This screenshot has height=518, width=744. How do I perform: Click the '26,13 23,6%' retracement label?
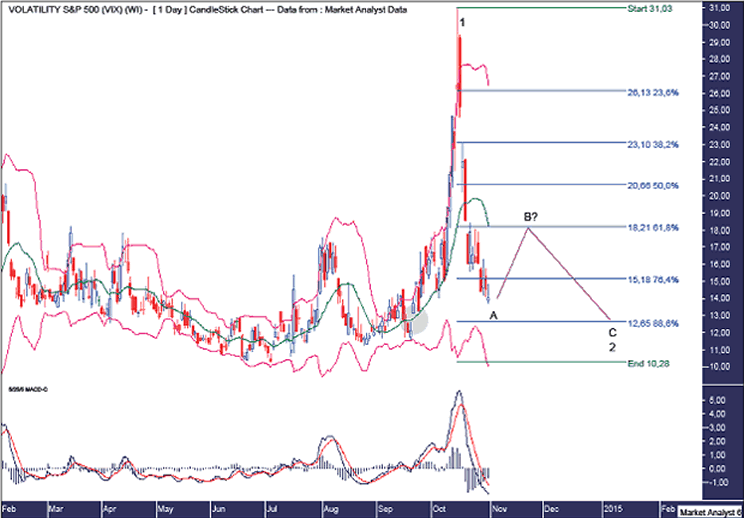pyautogui.click(x=653, y=93)
